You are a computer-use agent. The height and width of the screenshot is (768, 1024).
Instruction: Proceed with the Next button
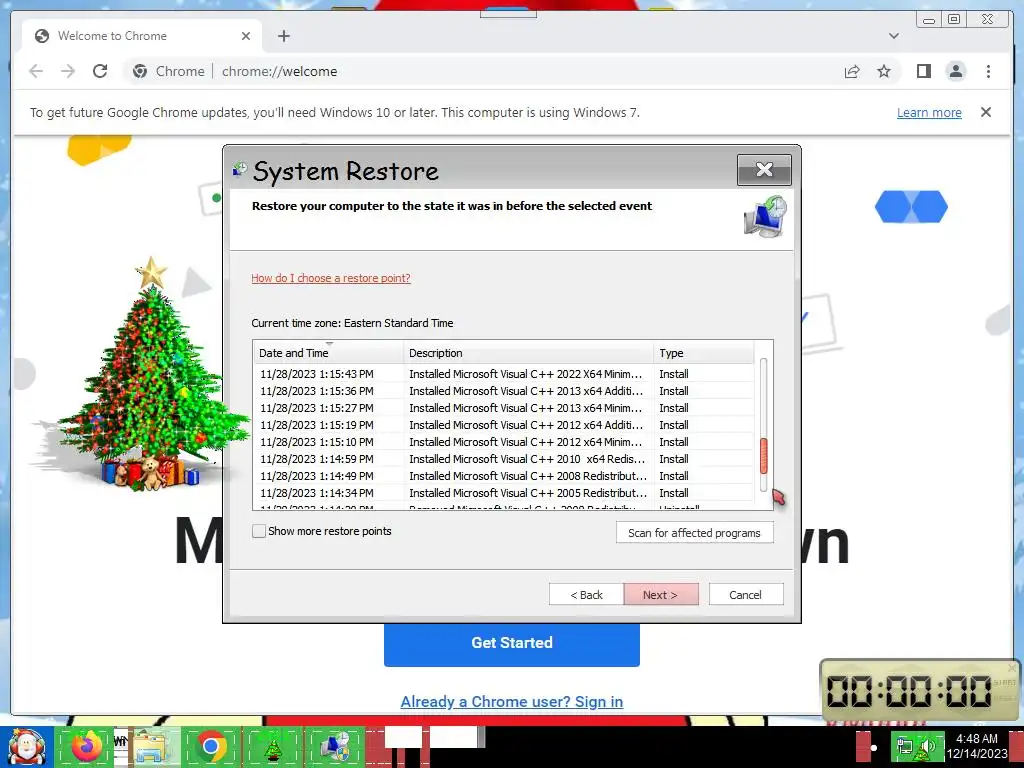660,595
